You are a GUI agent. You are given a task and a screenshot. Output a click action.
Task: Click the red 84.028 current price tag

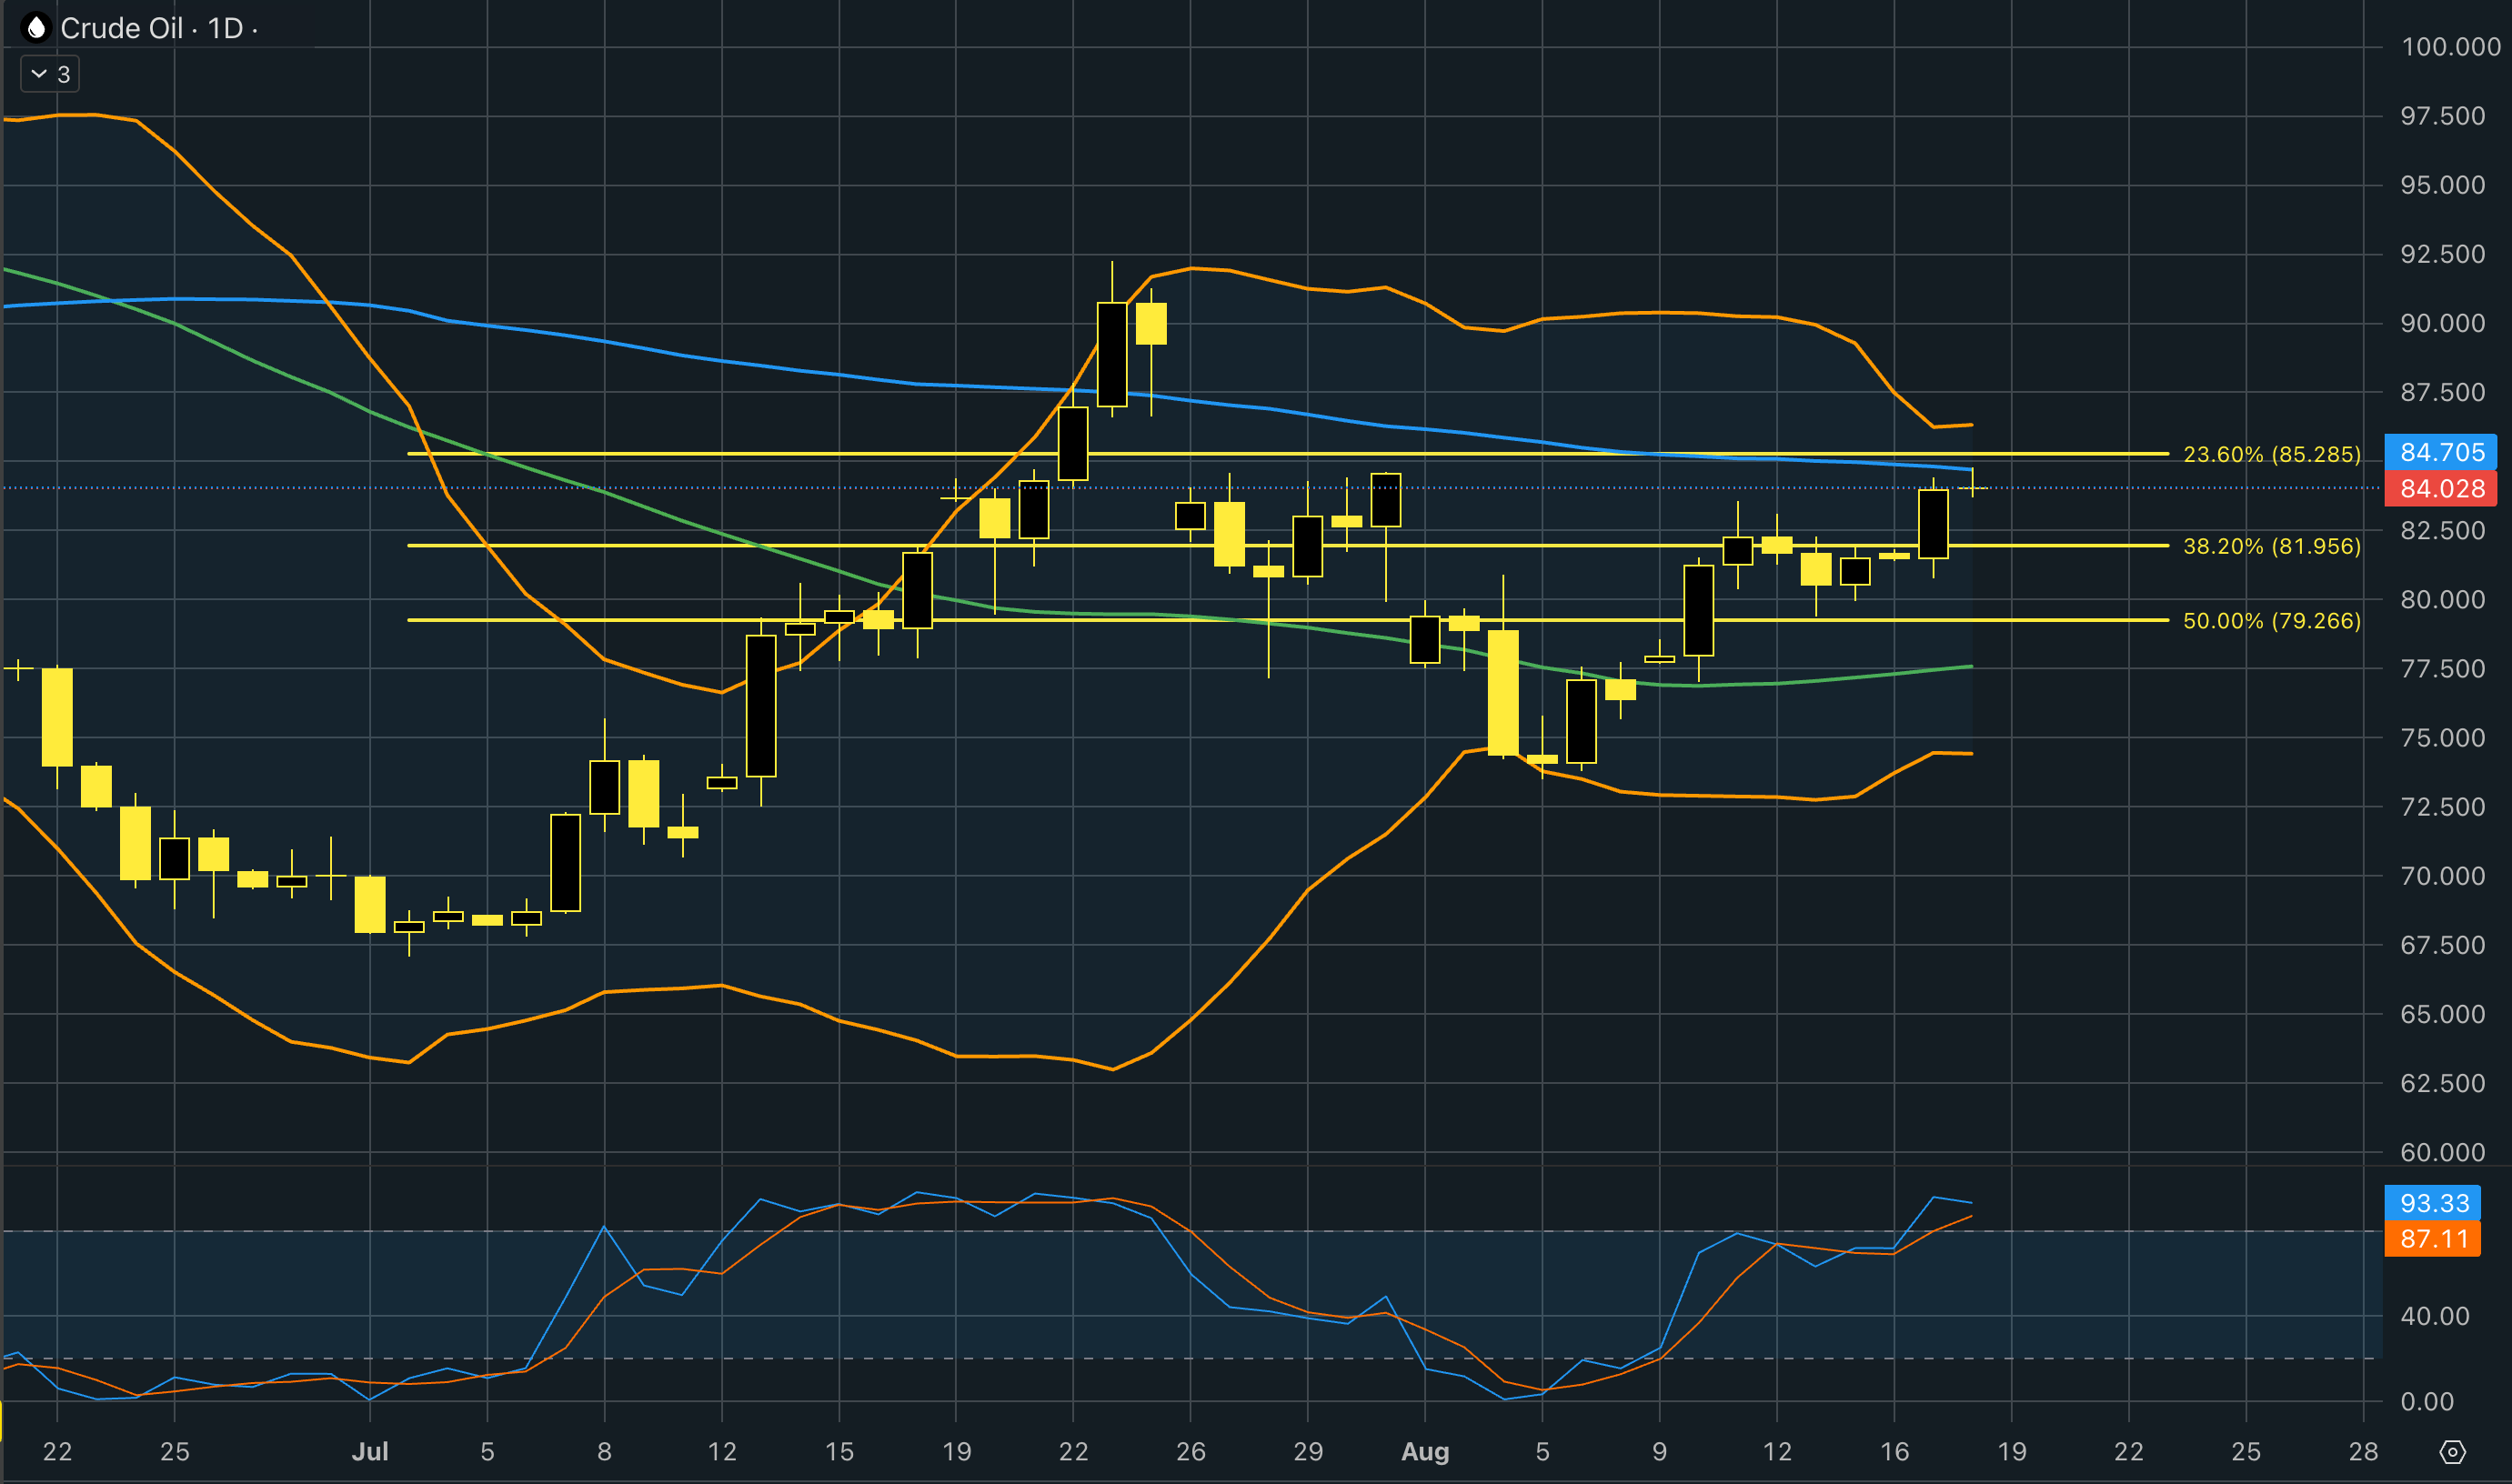tap(2441, 488)
